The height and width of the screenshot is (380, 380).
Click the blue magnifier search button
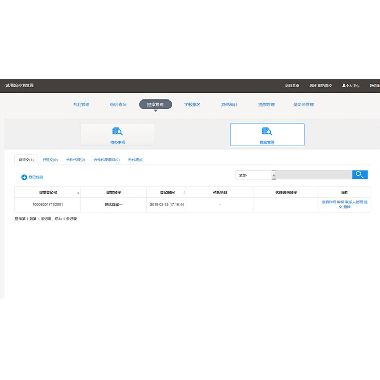pos(360,175)
